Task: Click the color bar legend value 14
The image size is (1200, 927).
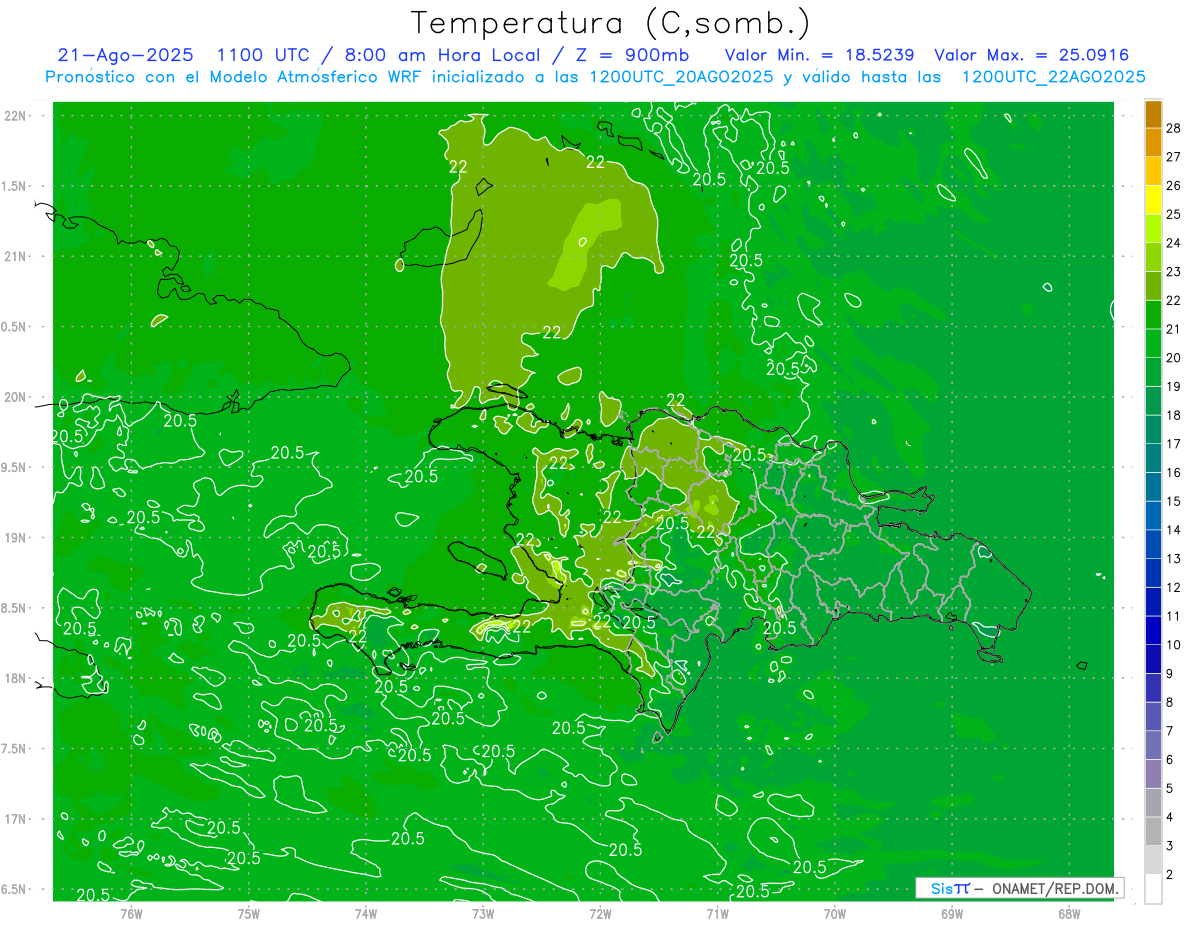Action: tap(1174, 530)
